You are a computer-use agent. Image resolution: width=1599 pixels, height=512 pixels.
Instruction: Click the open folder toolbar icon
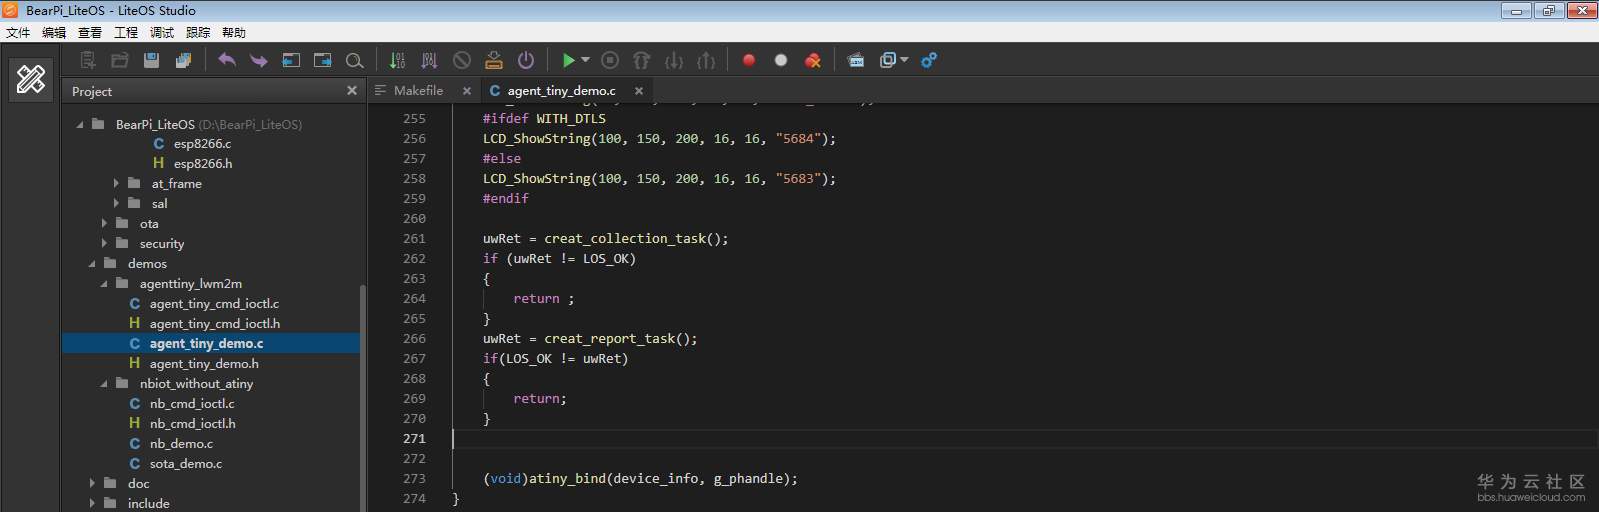(x=120, y=60)
